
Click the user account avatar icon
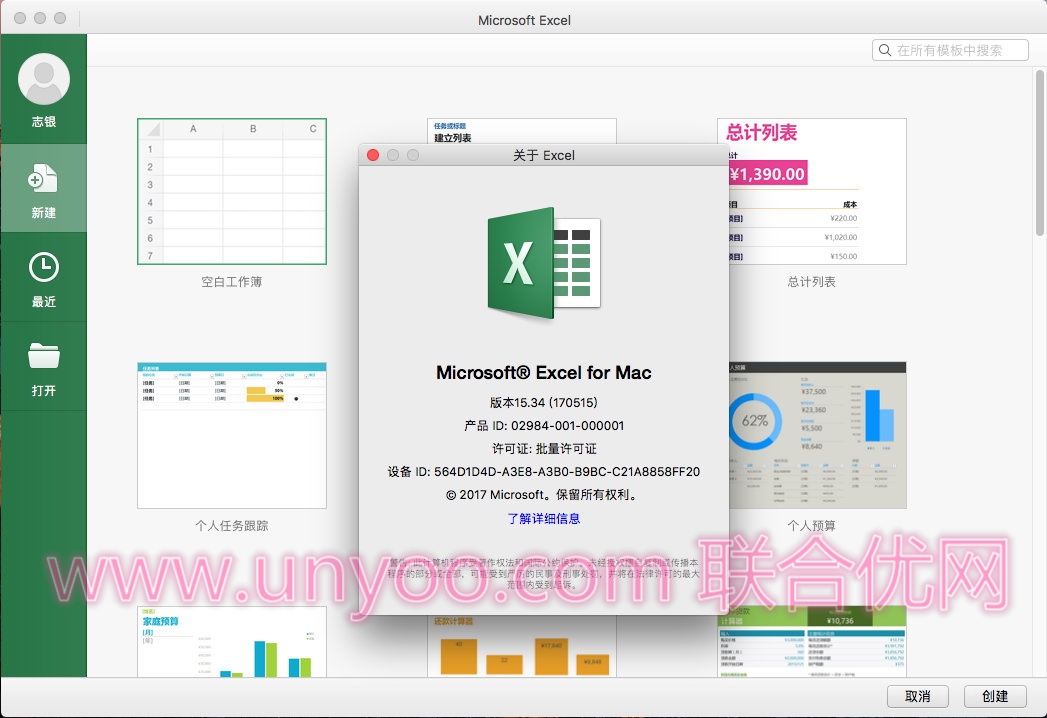[x=44, y=79]
